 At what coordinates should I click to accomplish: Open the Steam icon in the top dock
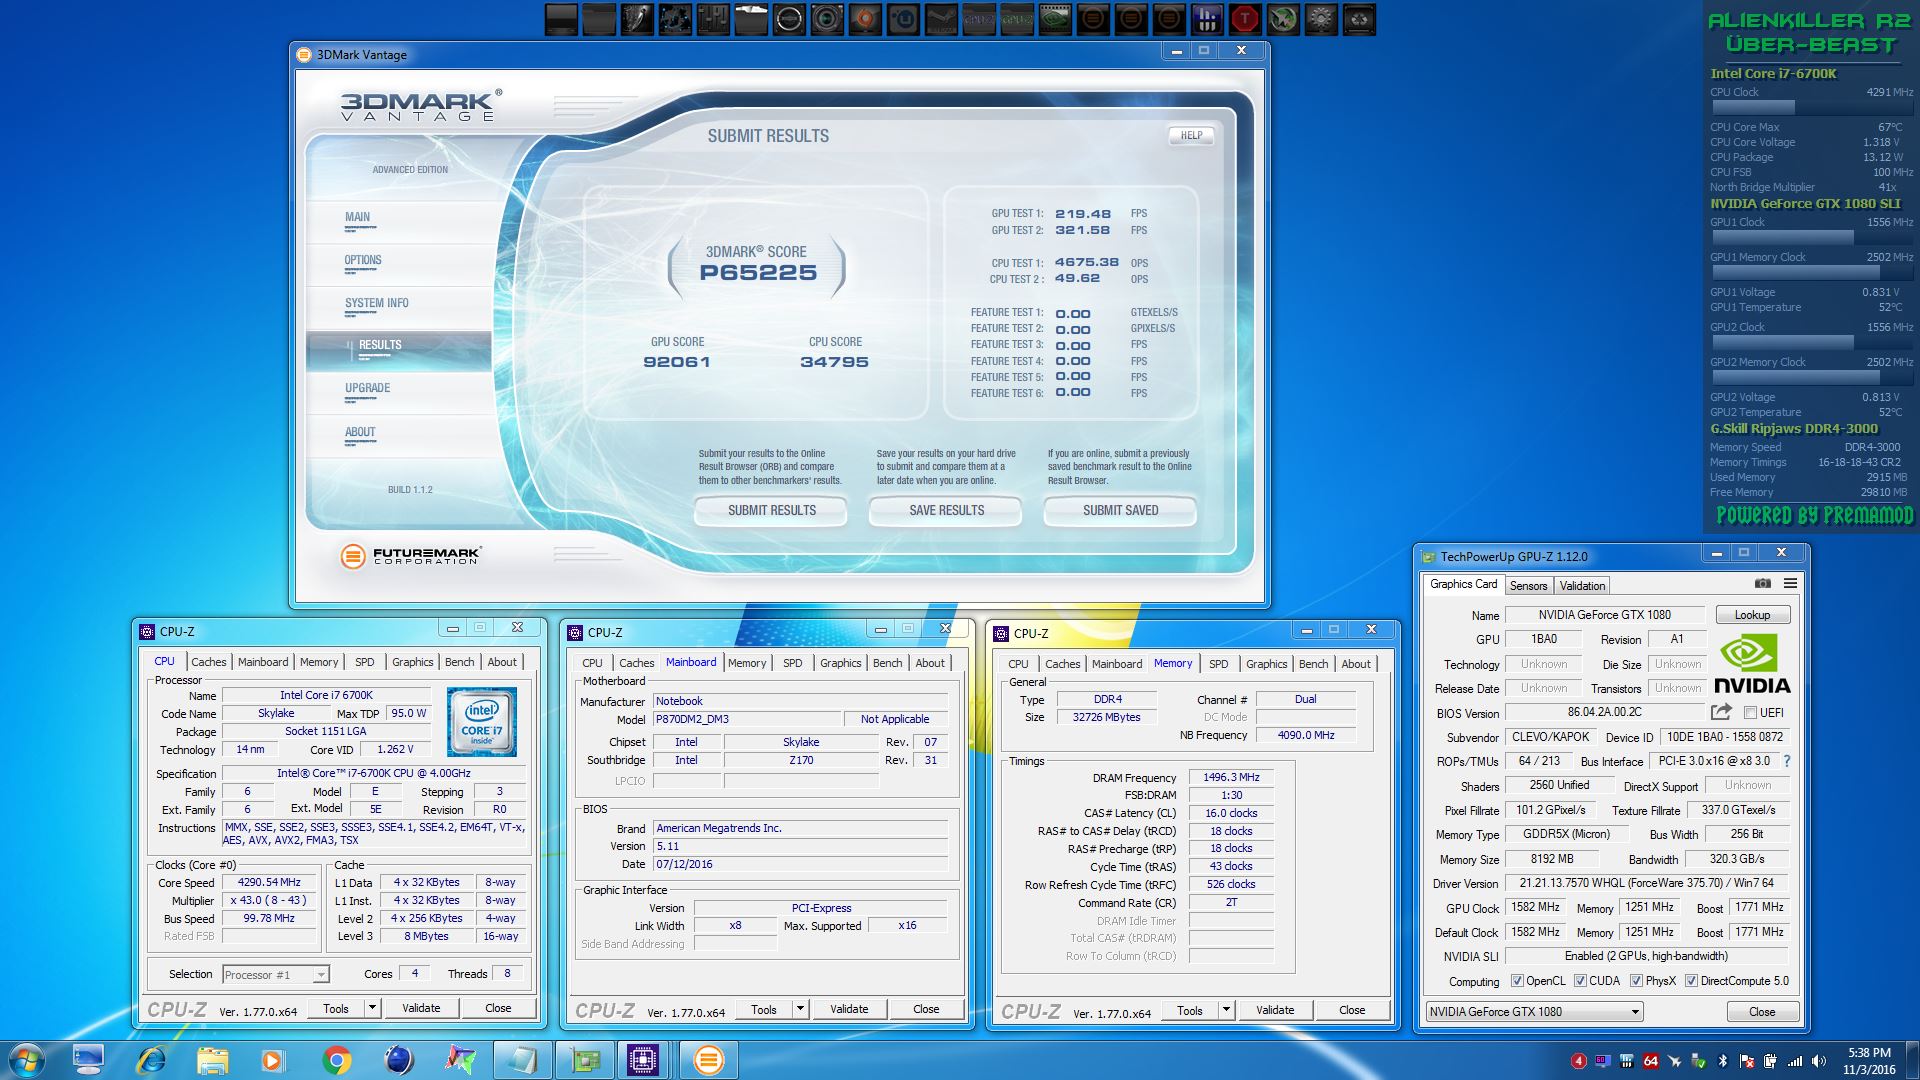[x=941, y=19]
